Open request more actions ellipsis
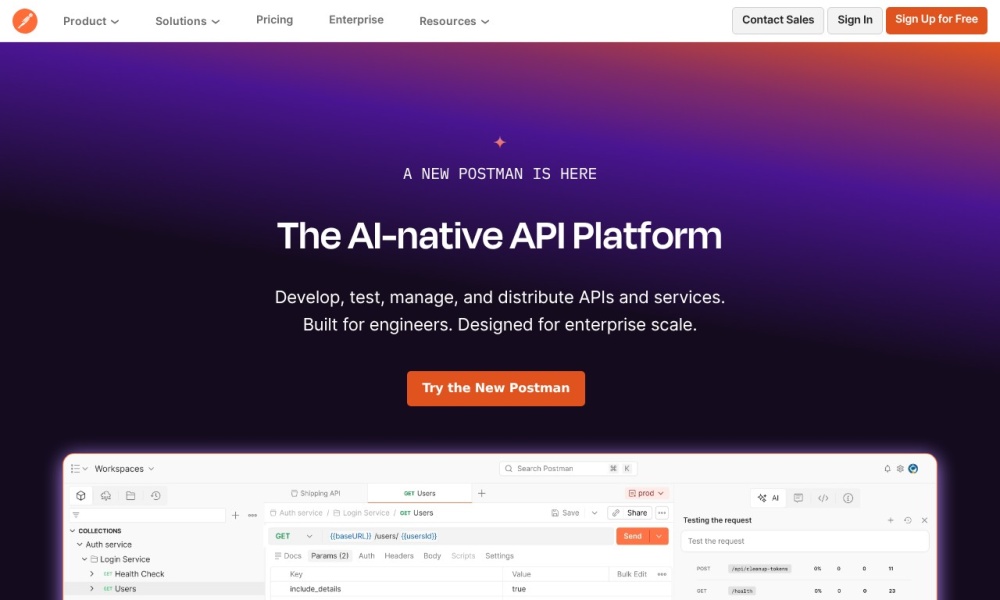The height and width of the screenshot is (600, 1000). coord(662,513)
